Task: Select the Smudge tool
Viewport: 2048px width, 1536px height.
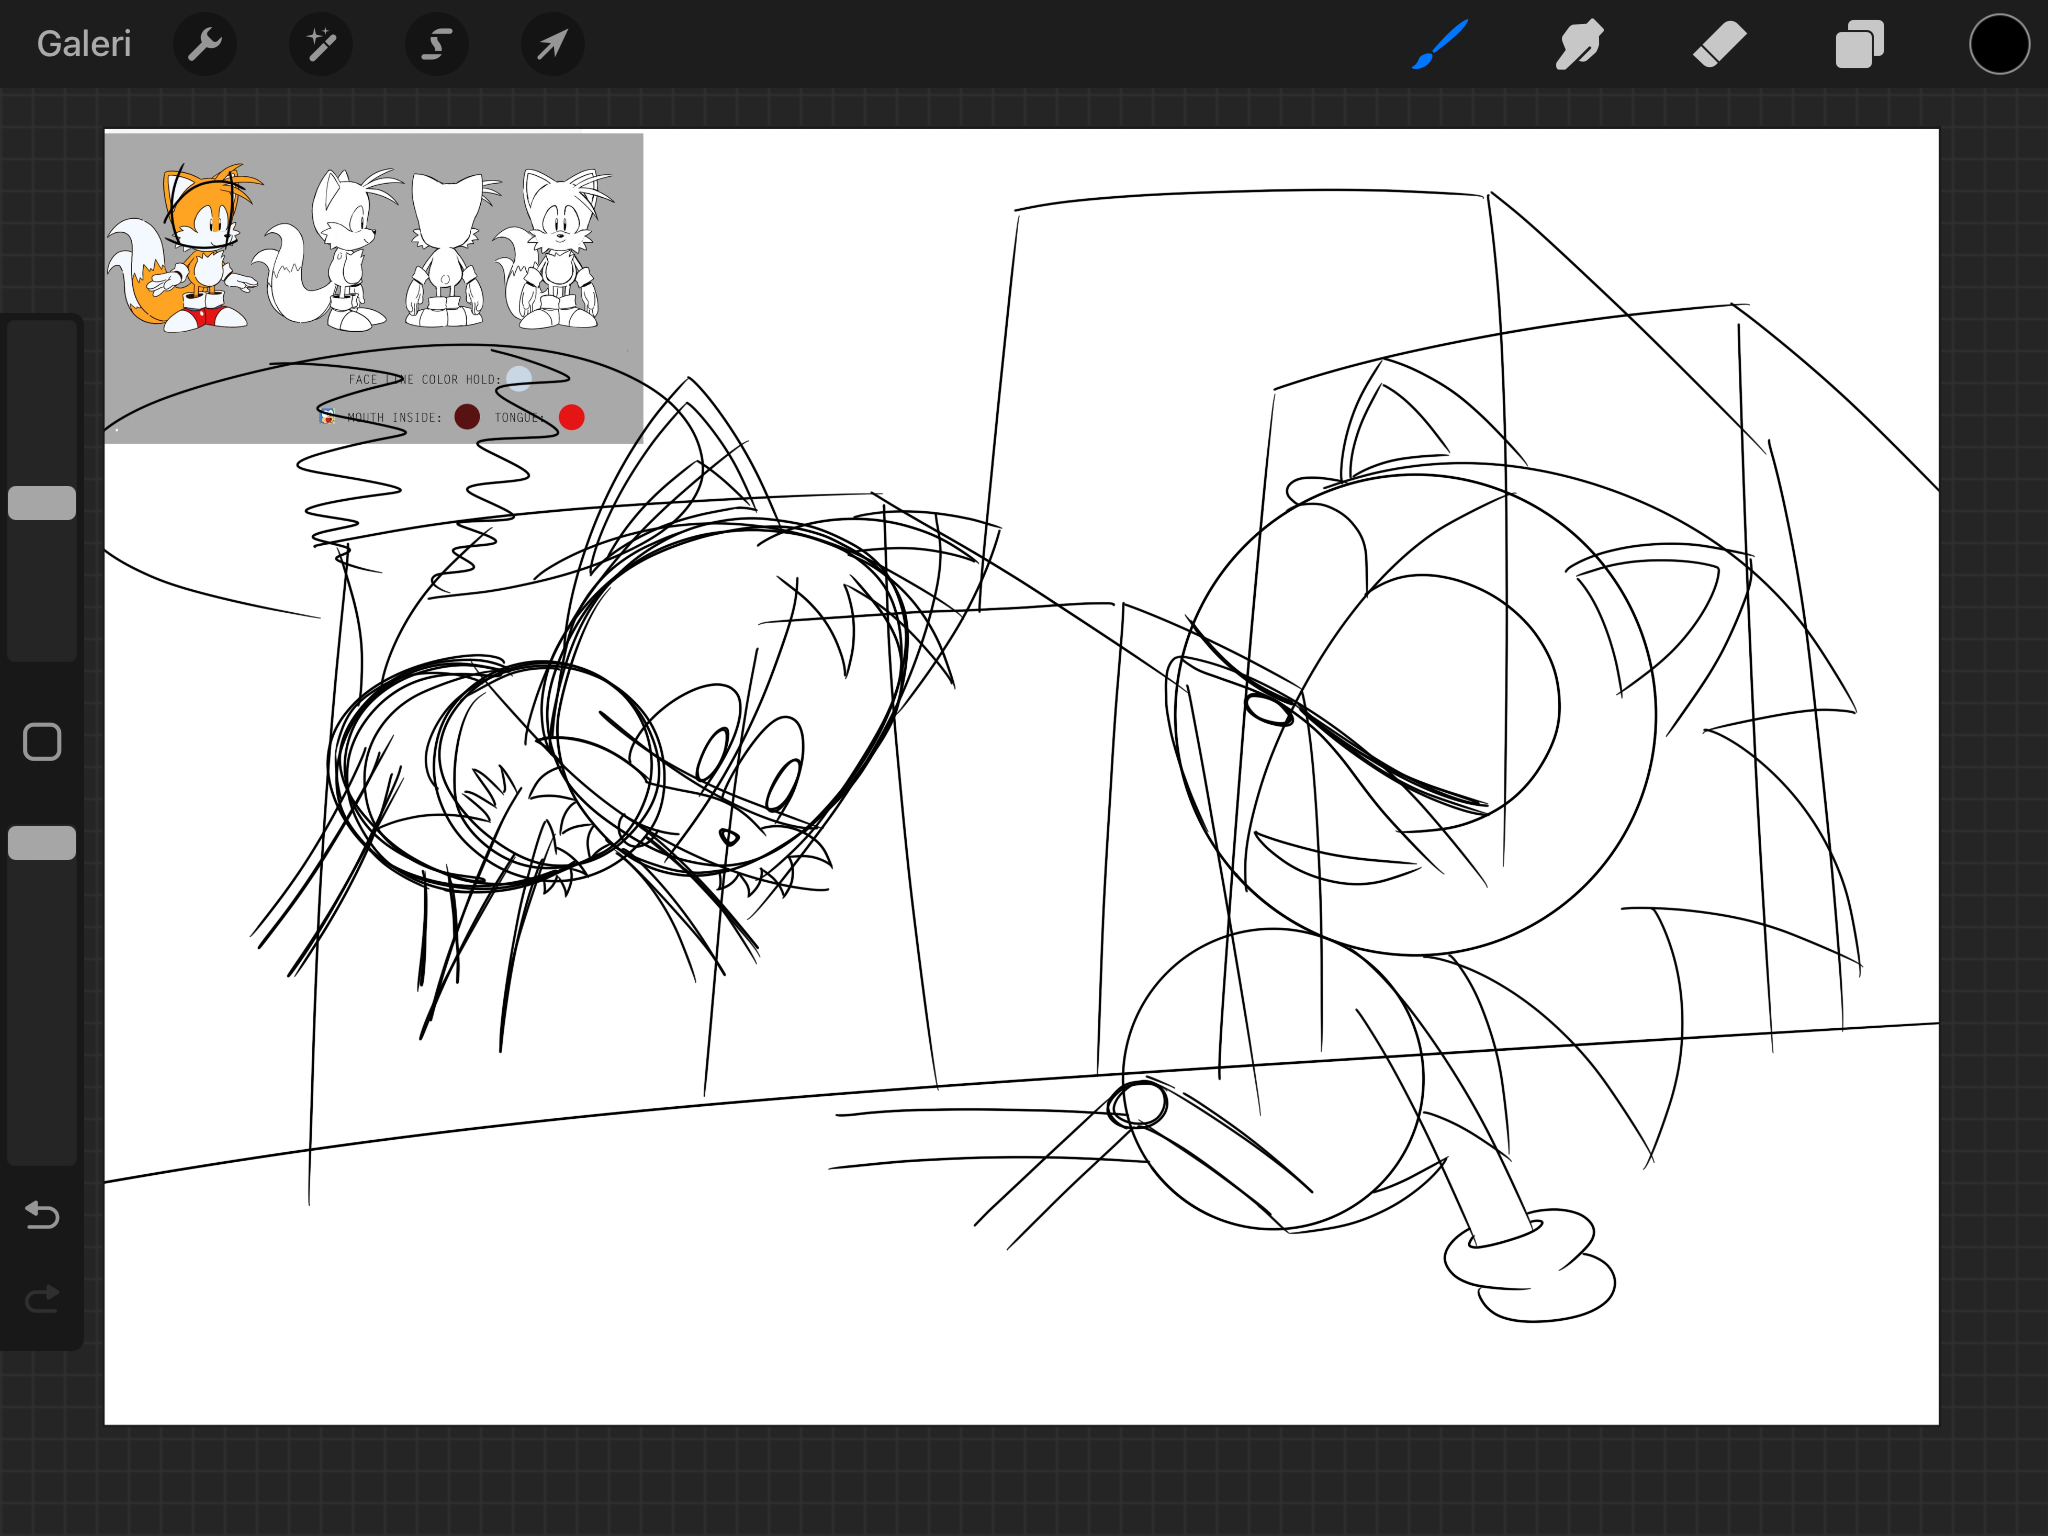Action: pyautogui.click(x=1580, y=44)
